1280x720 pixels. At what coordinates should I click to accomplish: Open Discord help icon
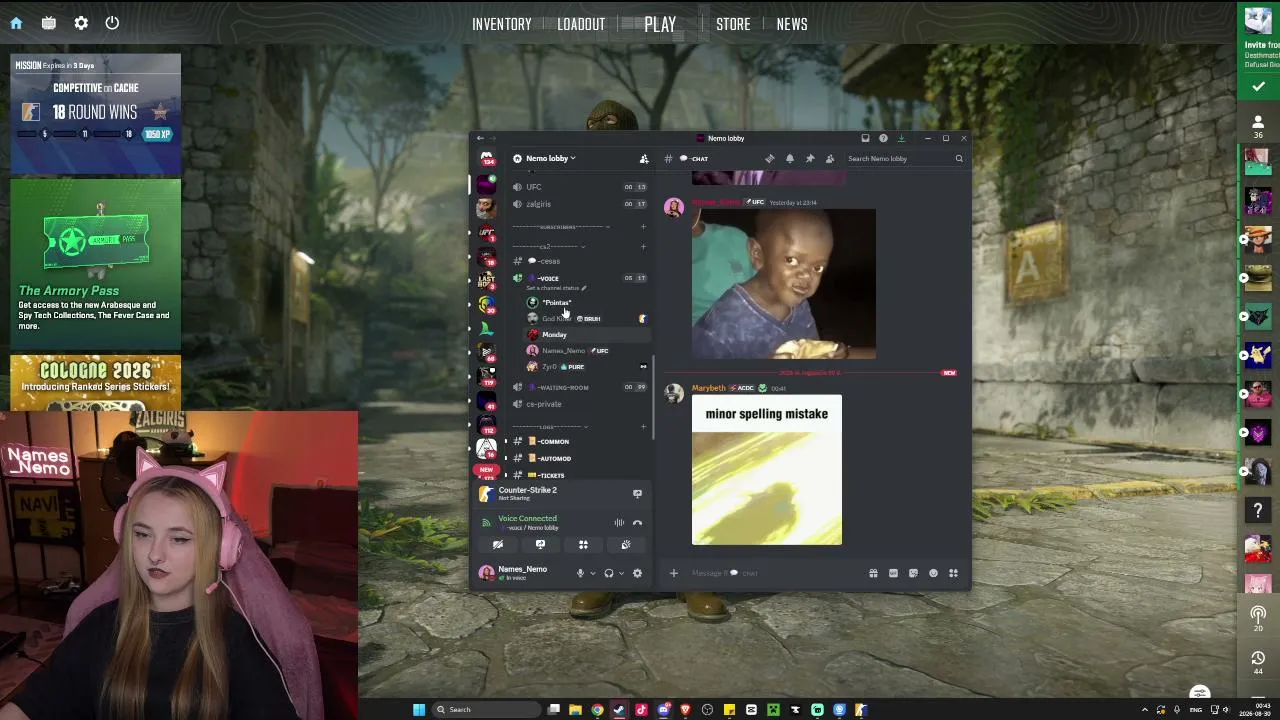[x=882, y=138]
